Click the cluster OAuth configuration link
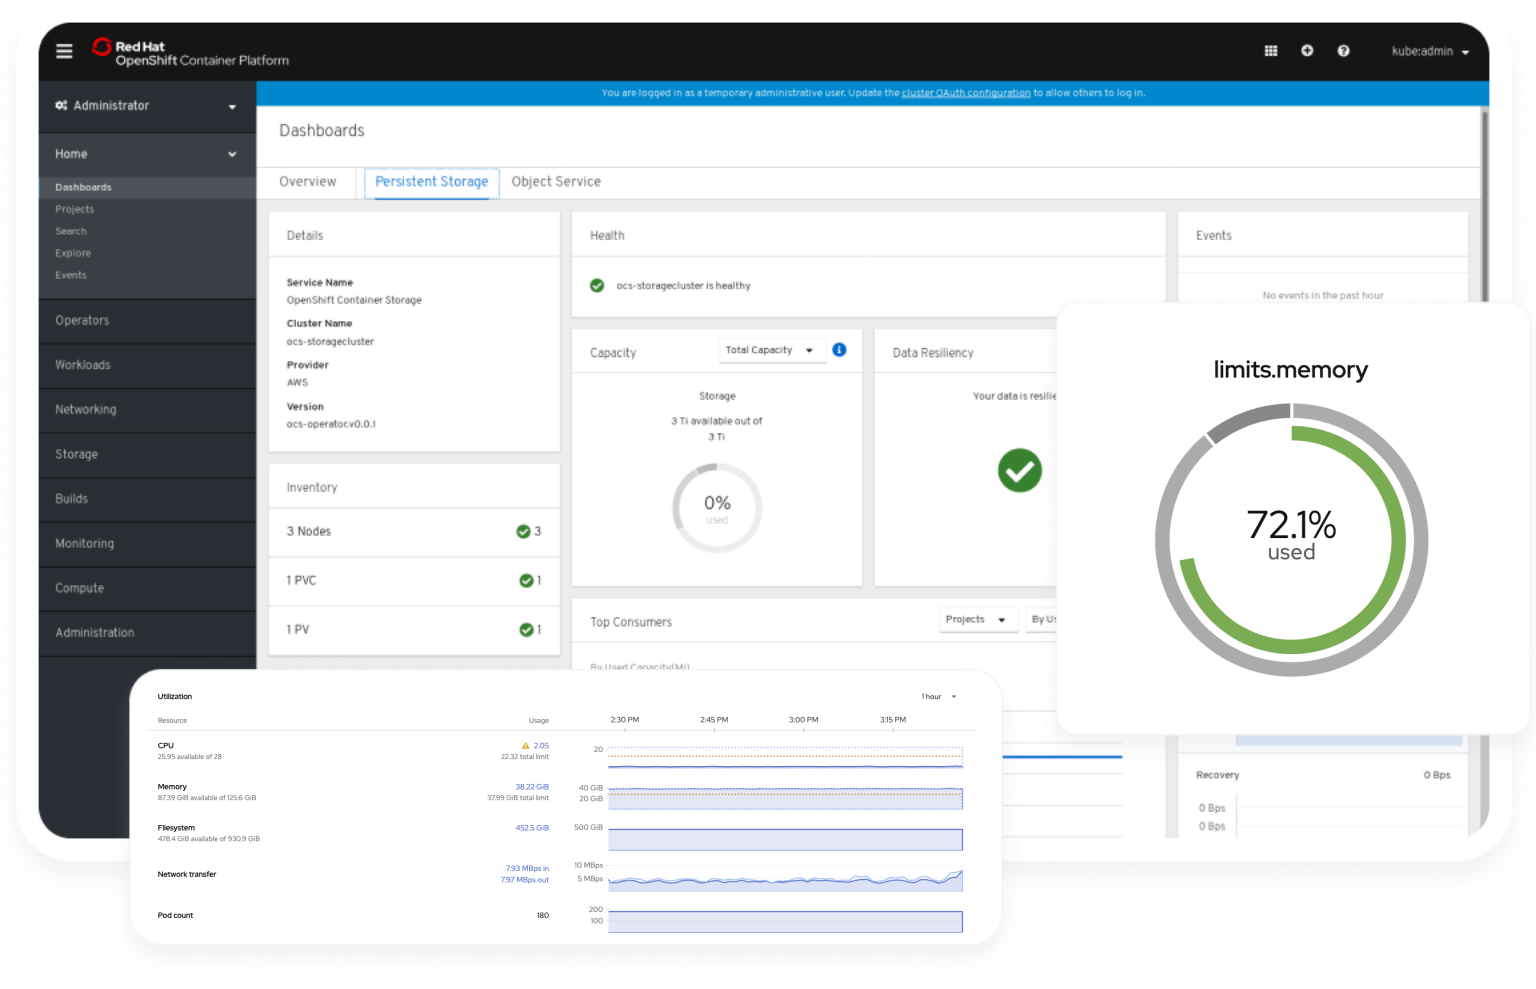The width and height of the screenshot is (1536, 989). point(966,93)
